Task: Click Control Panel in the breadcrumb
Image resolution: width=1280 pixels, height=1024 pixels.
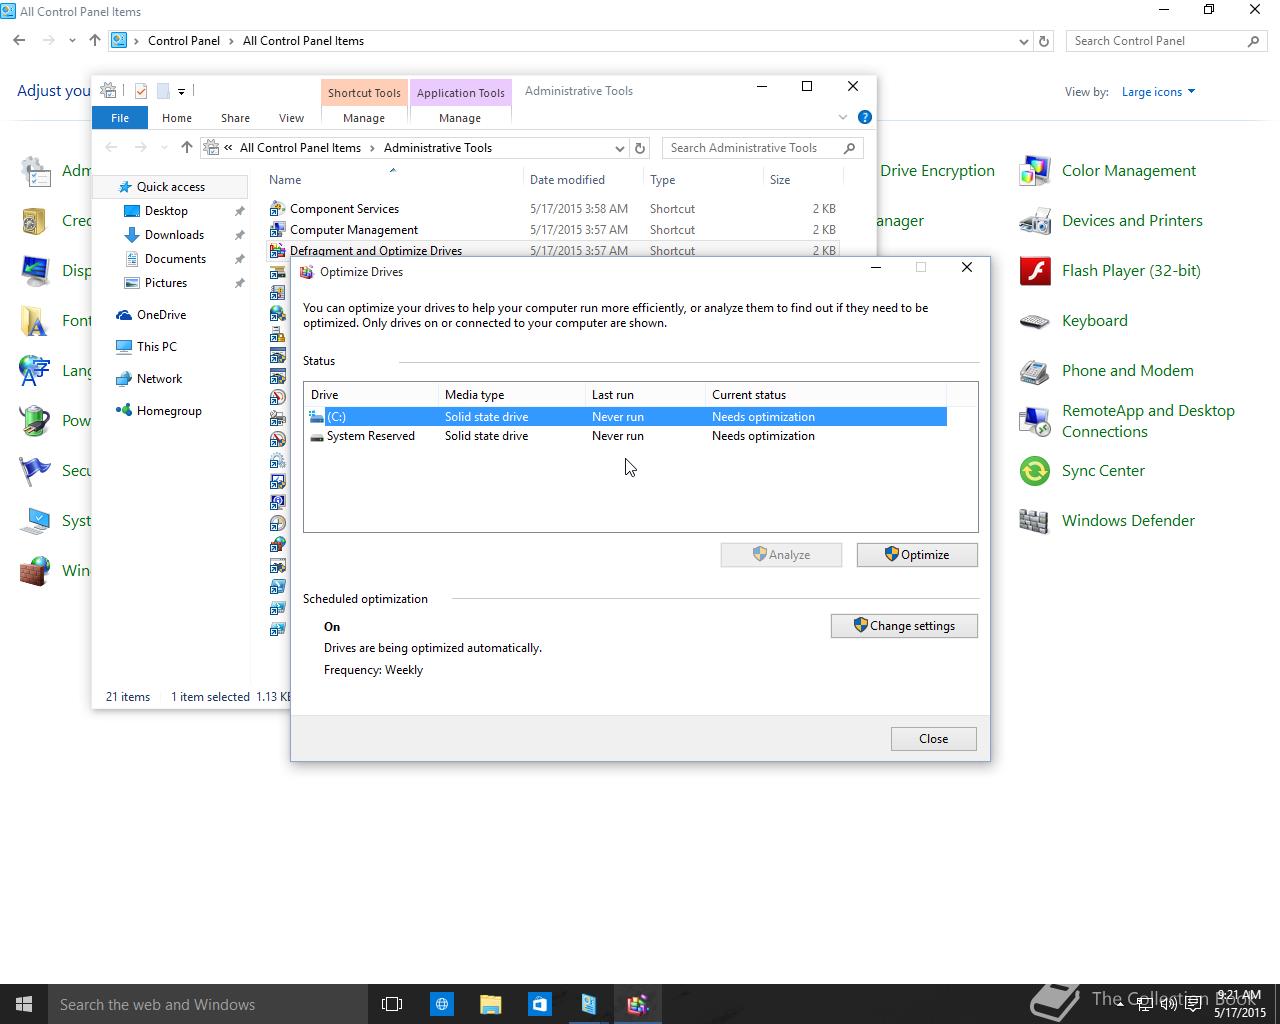Action: tap(184, 41)
